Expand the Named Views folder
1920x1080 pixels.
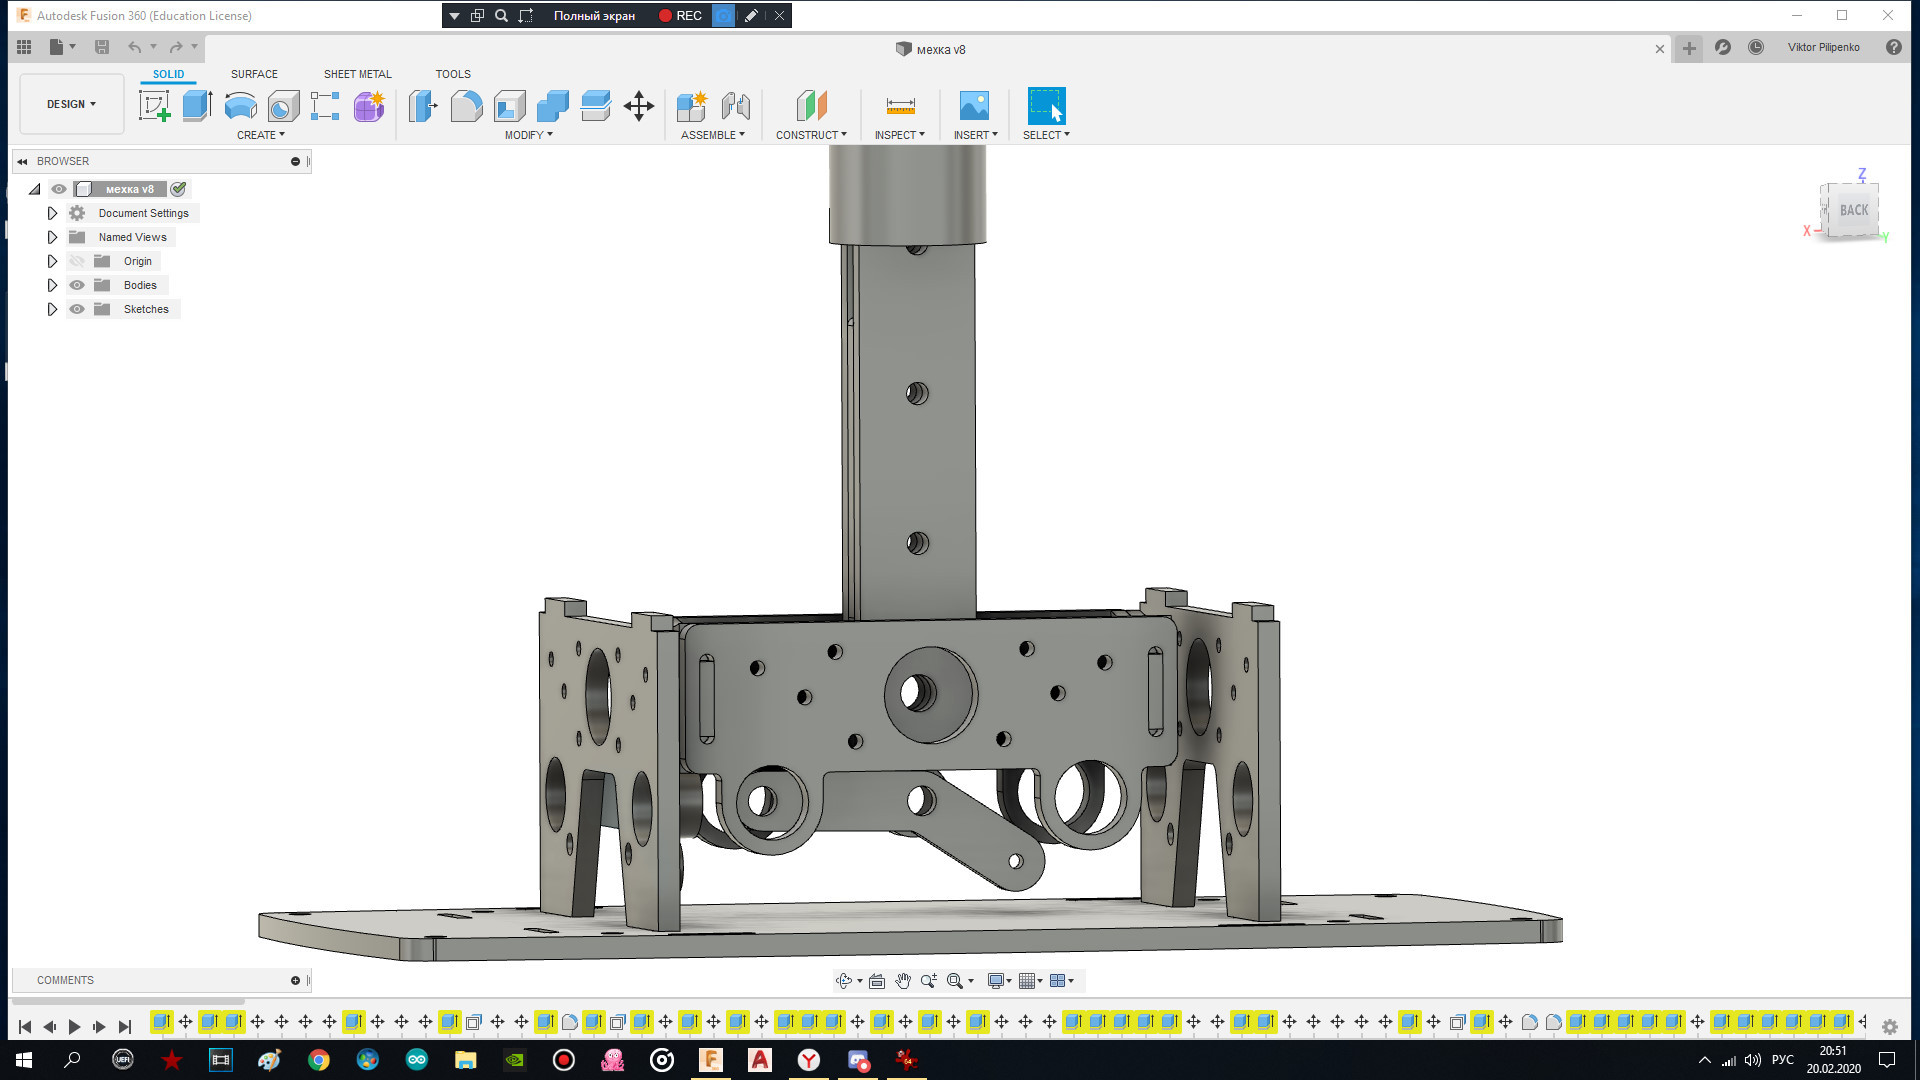pos(53,237)
